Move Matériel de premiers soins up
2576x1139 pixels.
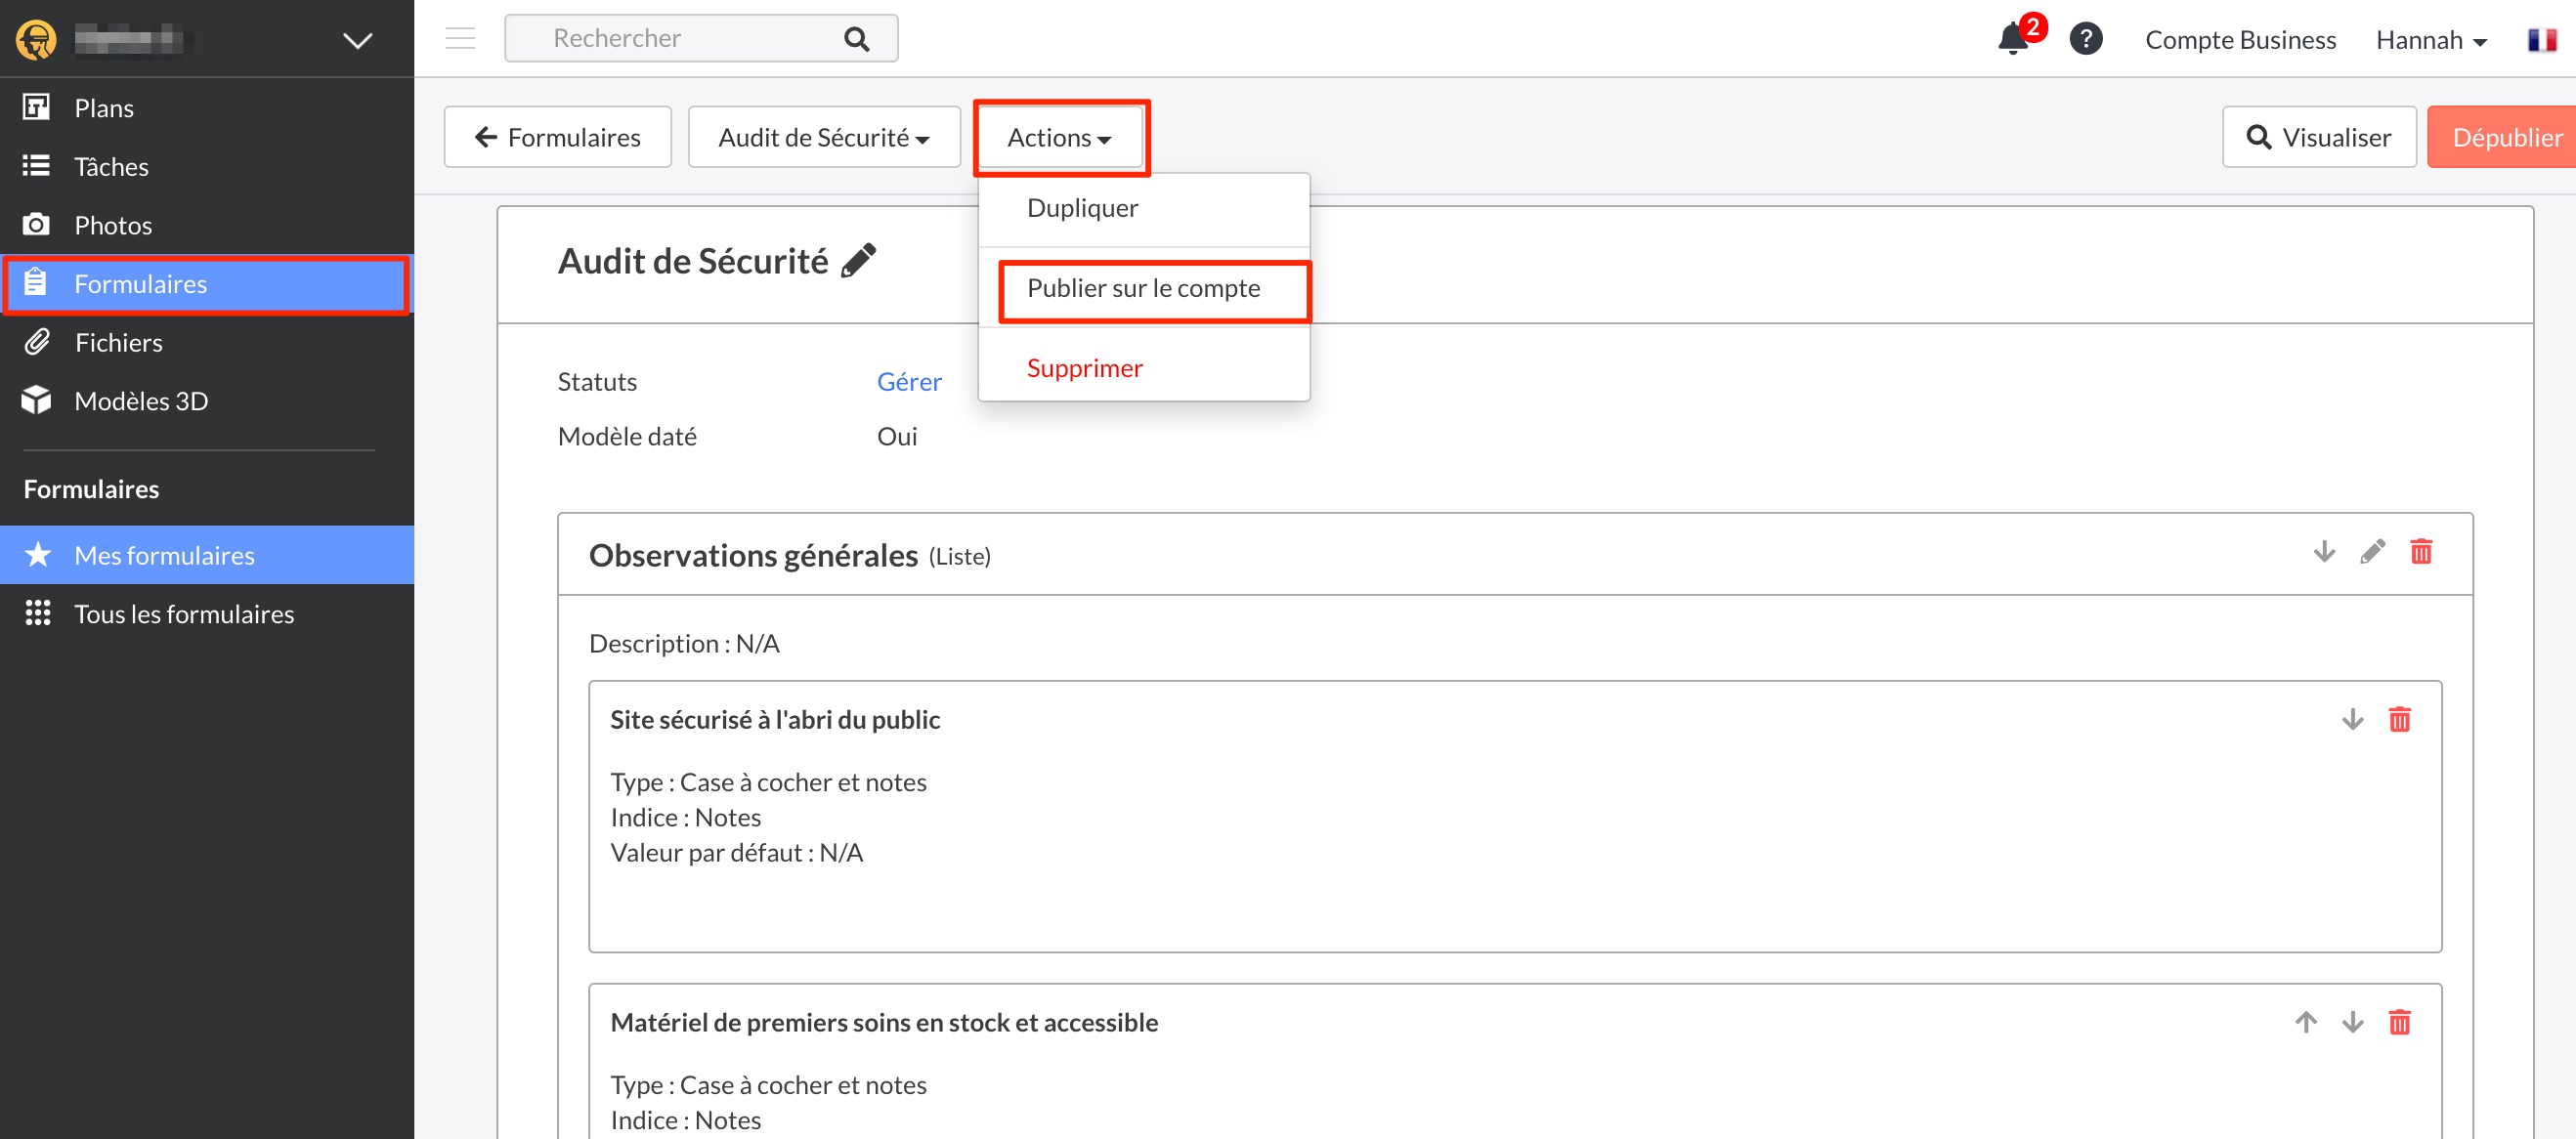click(x=2305, y=1022)
